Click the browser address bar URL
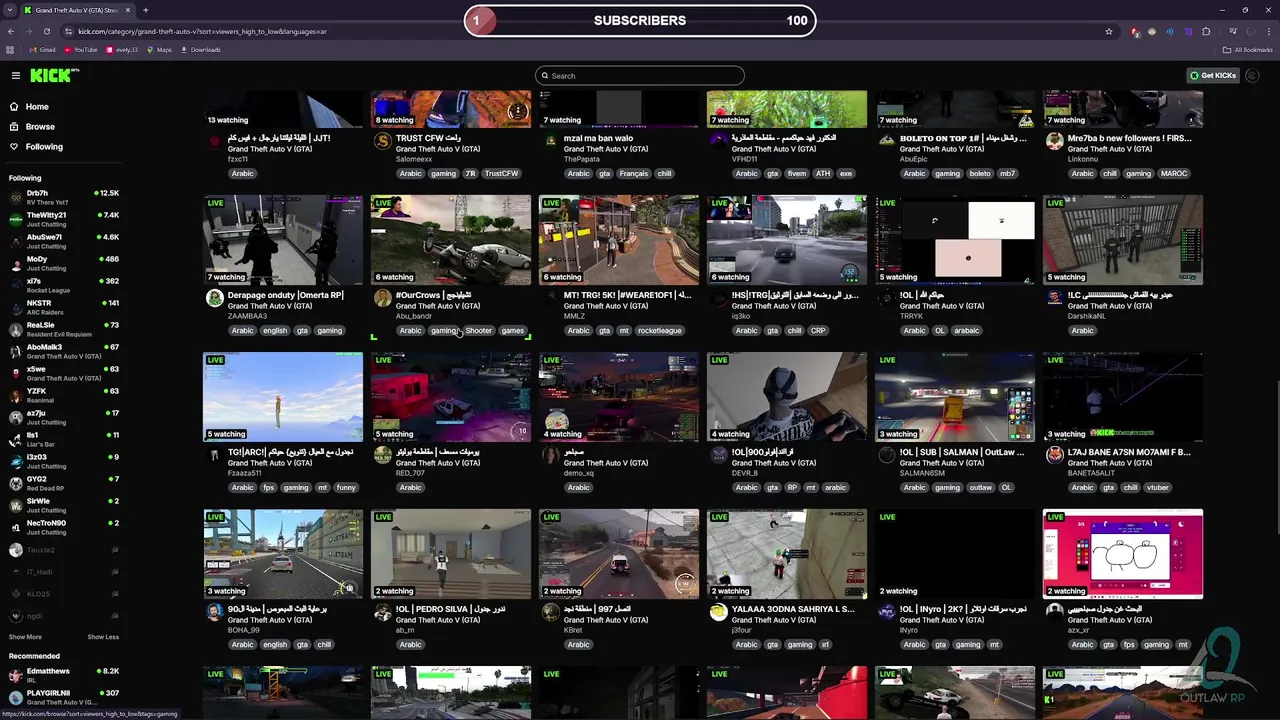Image resolution: width=1280 pixels, height=720 pixels. (x=203, y=31)
